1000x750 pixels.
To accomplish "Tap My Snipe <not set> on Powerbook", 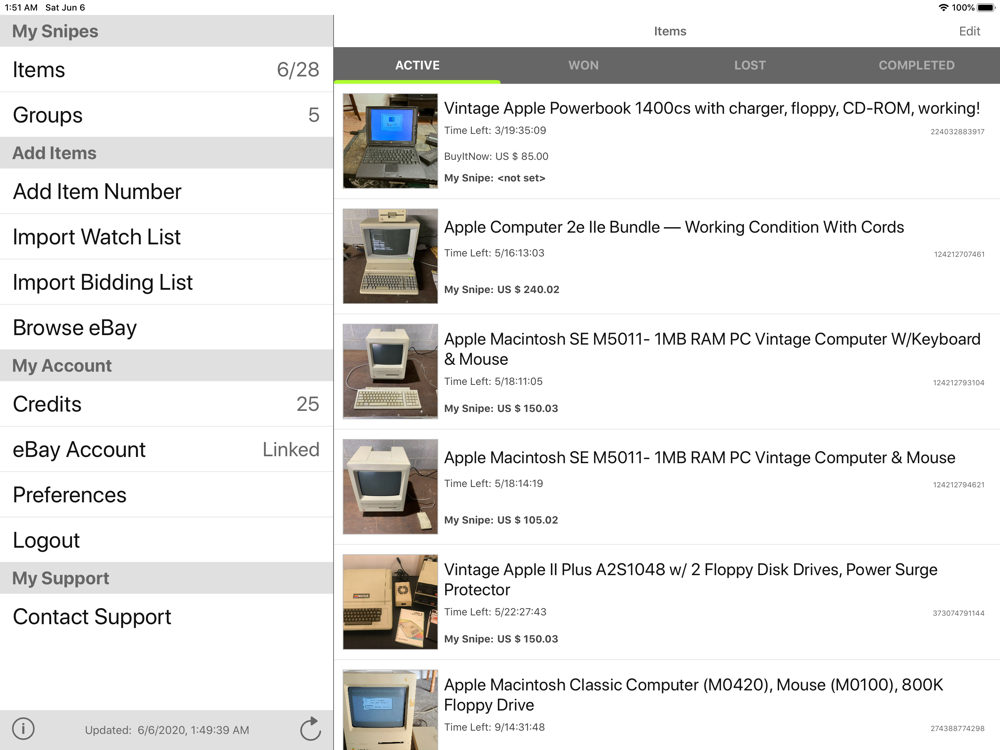I will [494, 178].
